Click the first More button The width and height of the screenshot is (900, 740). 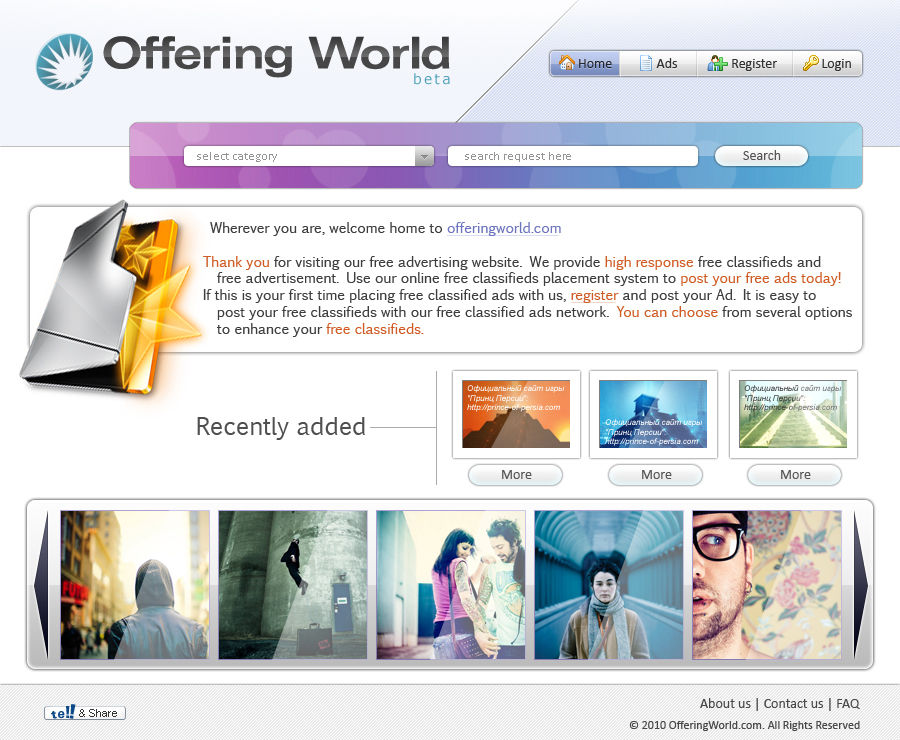[x=515, y=474]
